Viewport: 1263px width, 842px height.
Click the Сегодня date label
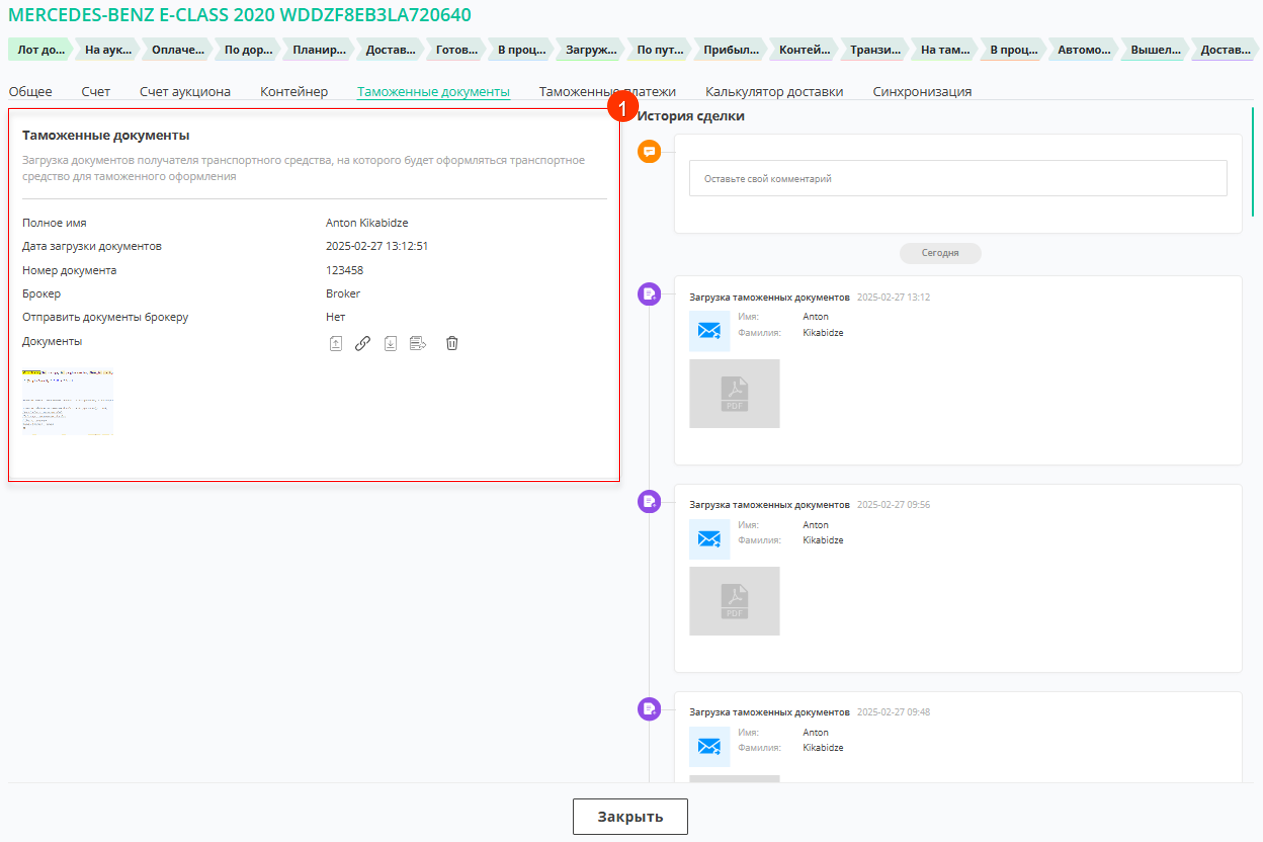[940, 253]
